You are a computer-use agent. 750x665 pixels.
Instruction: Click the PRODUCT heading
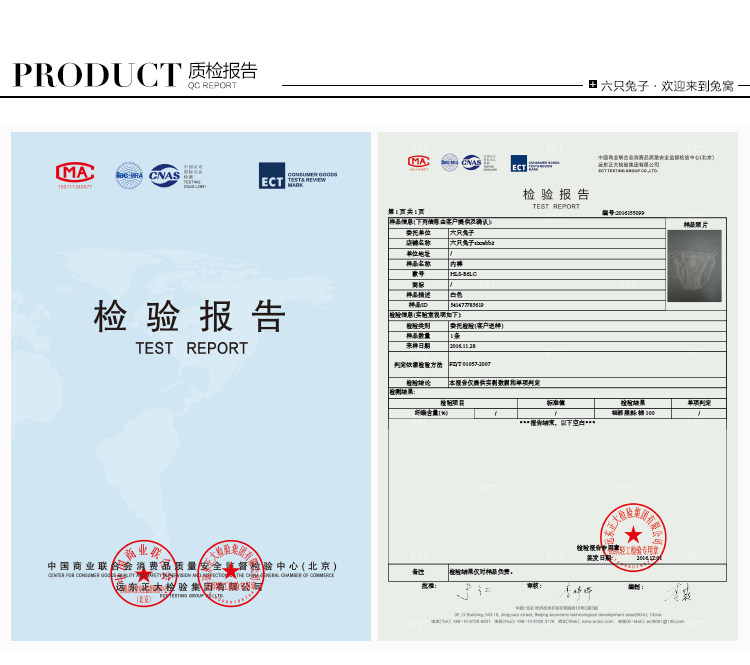pos(97,75)
